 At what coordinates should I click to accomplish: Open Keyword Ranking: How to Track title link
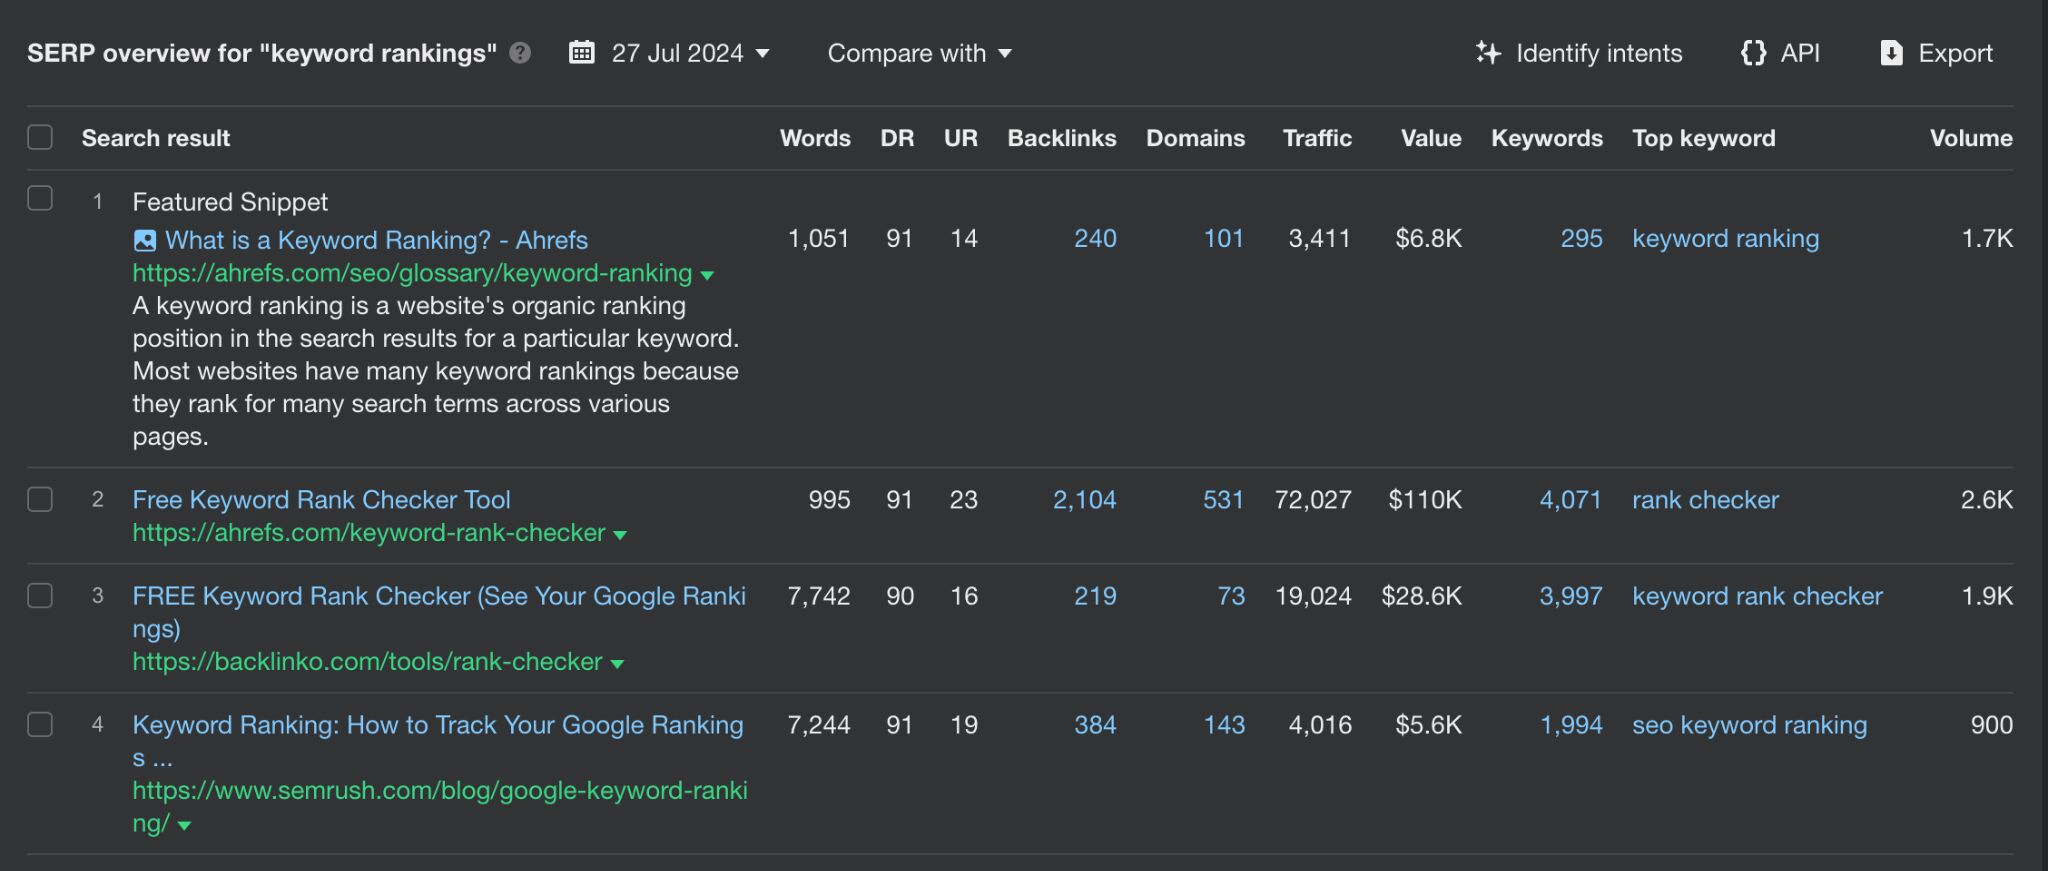tap(438, 740)
